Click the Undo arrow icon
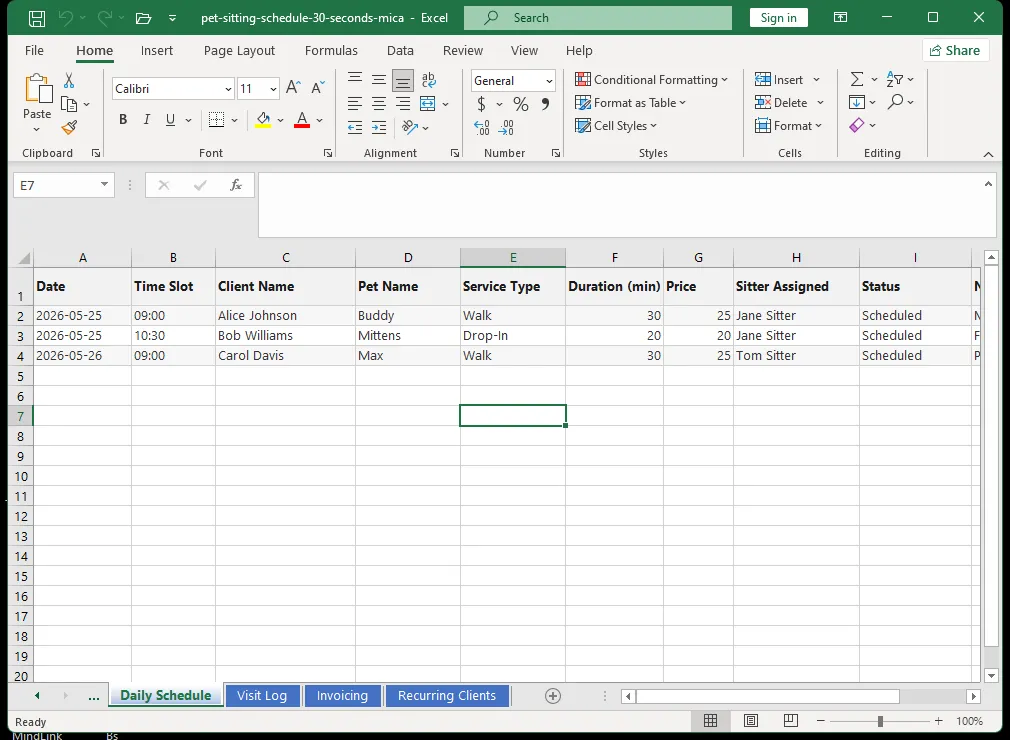This screenshot has width=1010, height=740. click(66, 18)
